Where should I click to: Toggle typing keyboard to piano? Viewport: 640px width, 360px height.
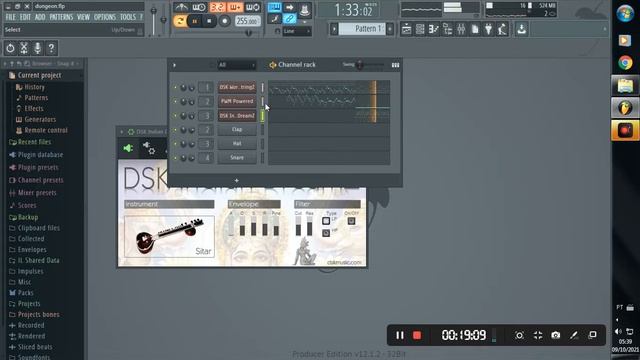pyautogui.click(x=275, y=7)
